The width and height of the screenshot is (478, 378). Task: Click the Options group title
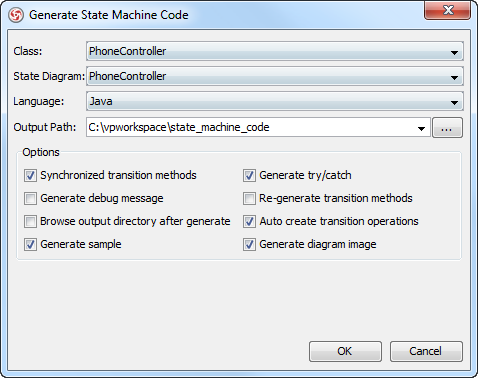point(41,152)
